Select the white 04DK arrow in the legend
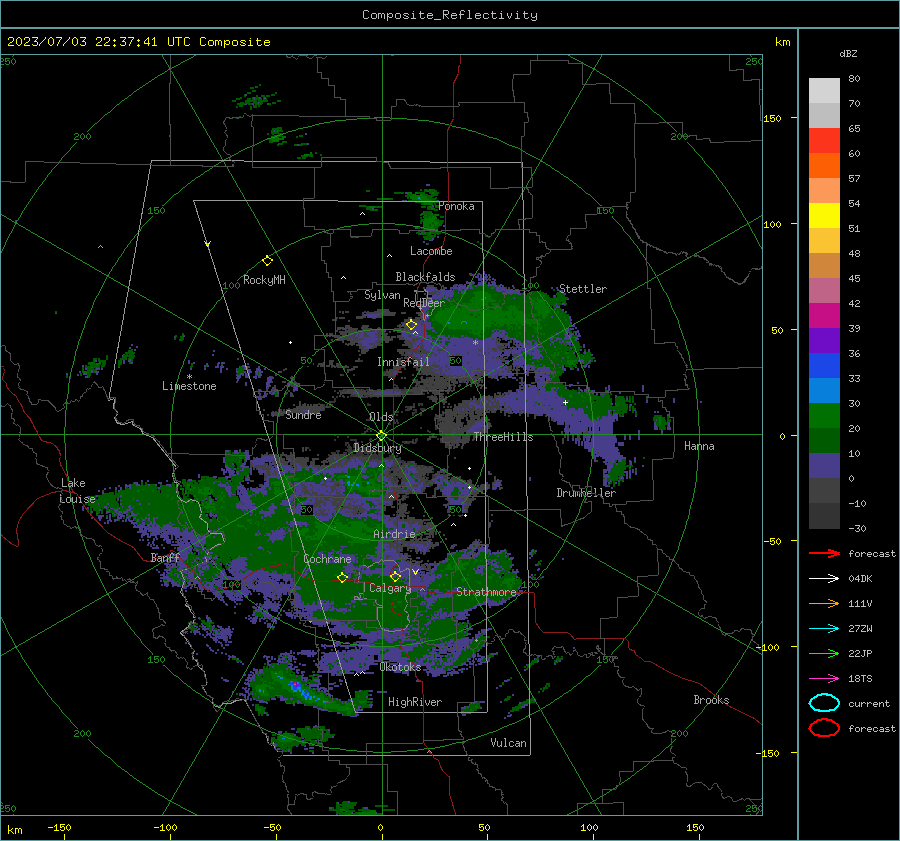Image resolution: width=900 pixels, height=841 pixels. [x=824, y=579]
